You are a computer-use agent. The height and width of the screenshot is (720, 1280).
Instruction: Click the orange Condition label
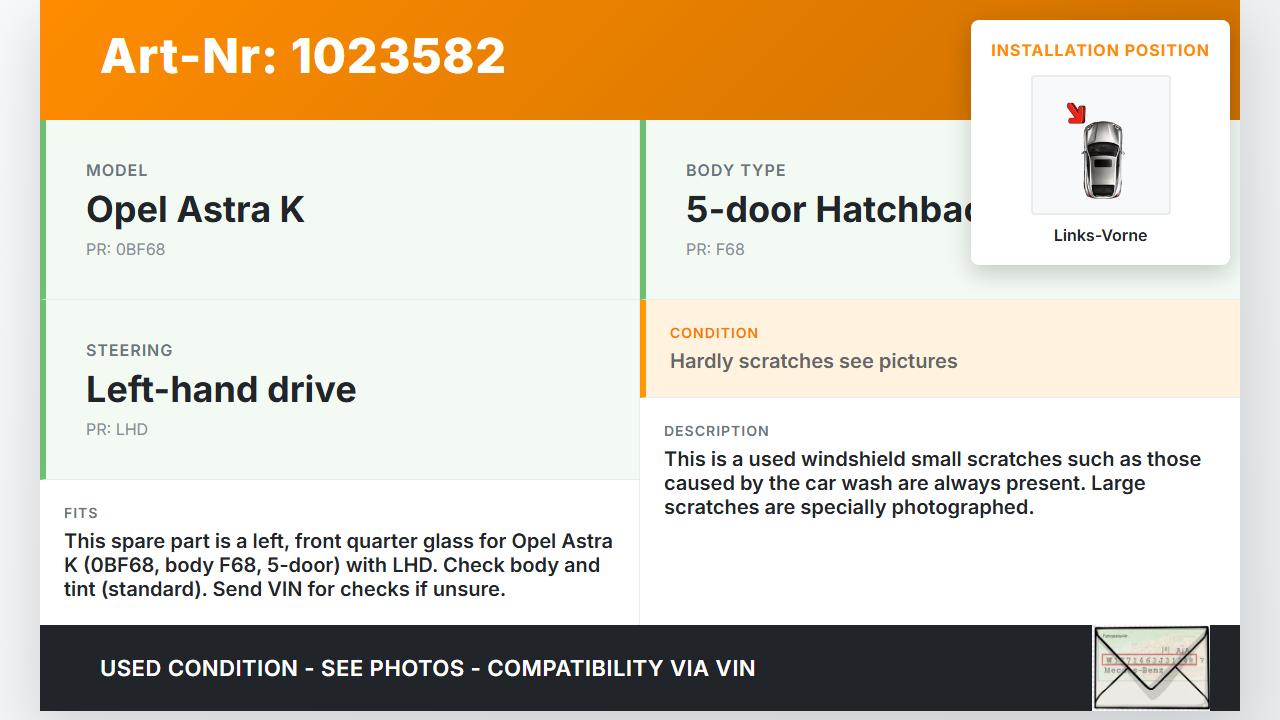click(714, 333)
